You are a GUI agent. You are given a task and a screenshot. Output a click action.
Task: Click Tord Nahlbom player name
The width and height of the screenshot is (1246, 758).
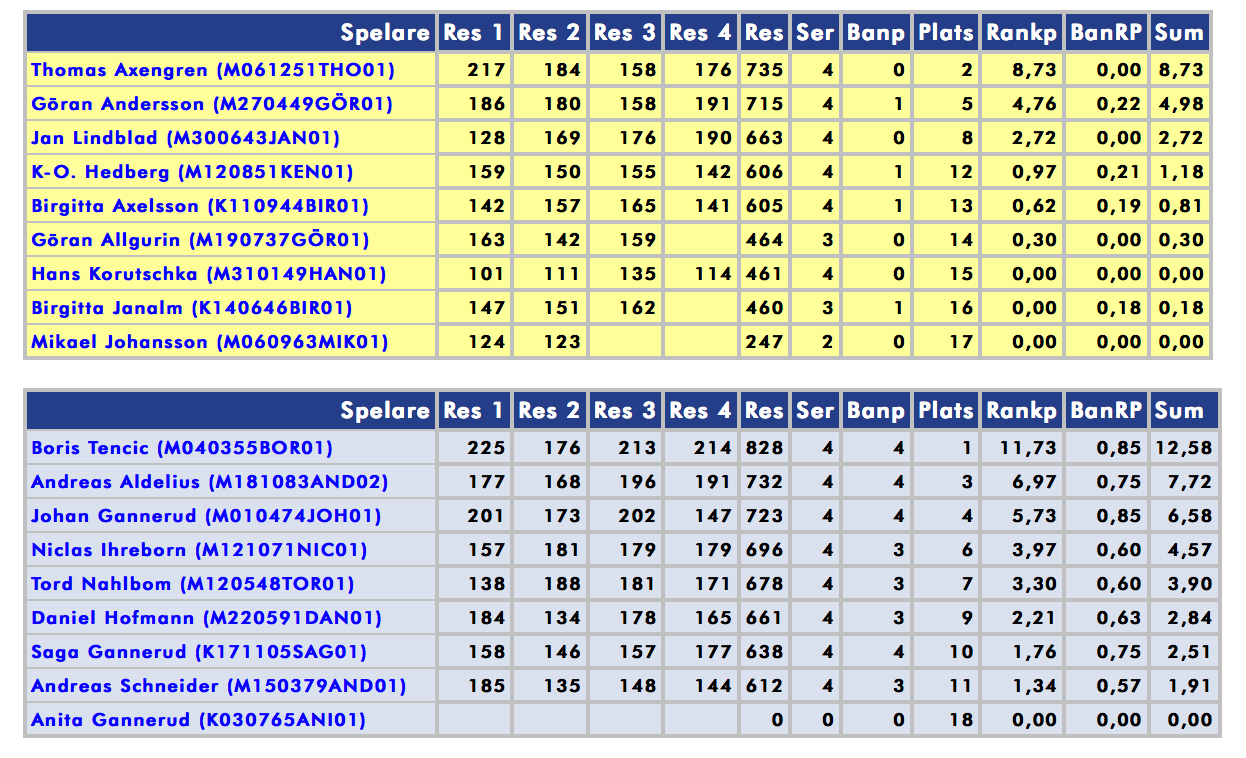point(193,584)
